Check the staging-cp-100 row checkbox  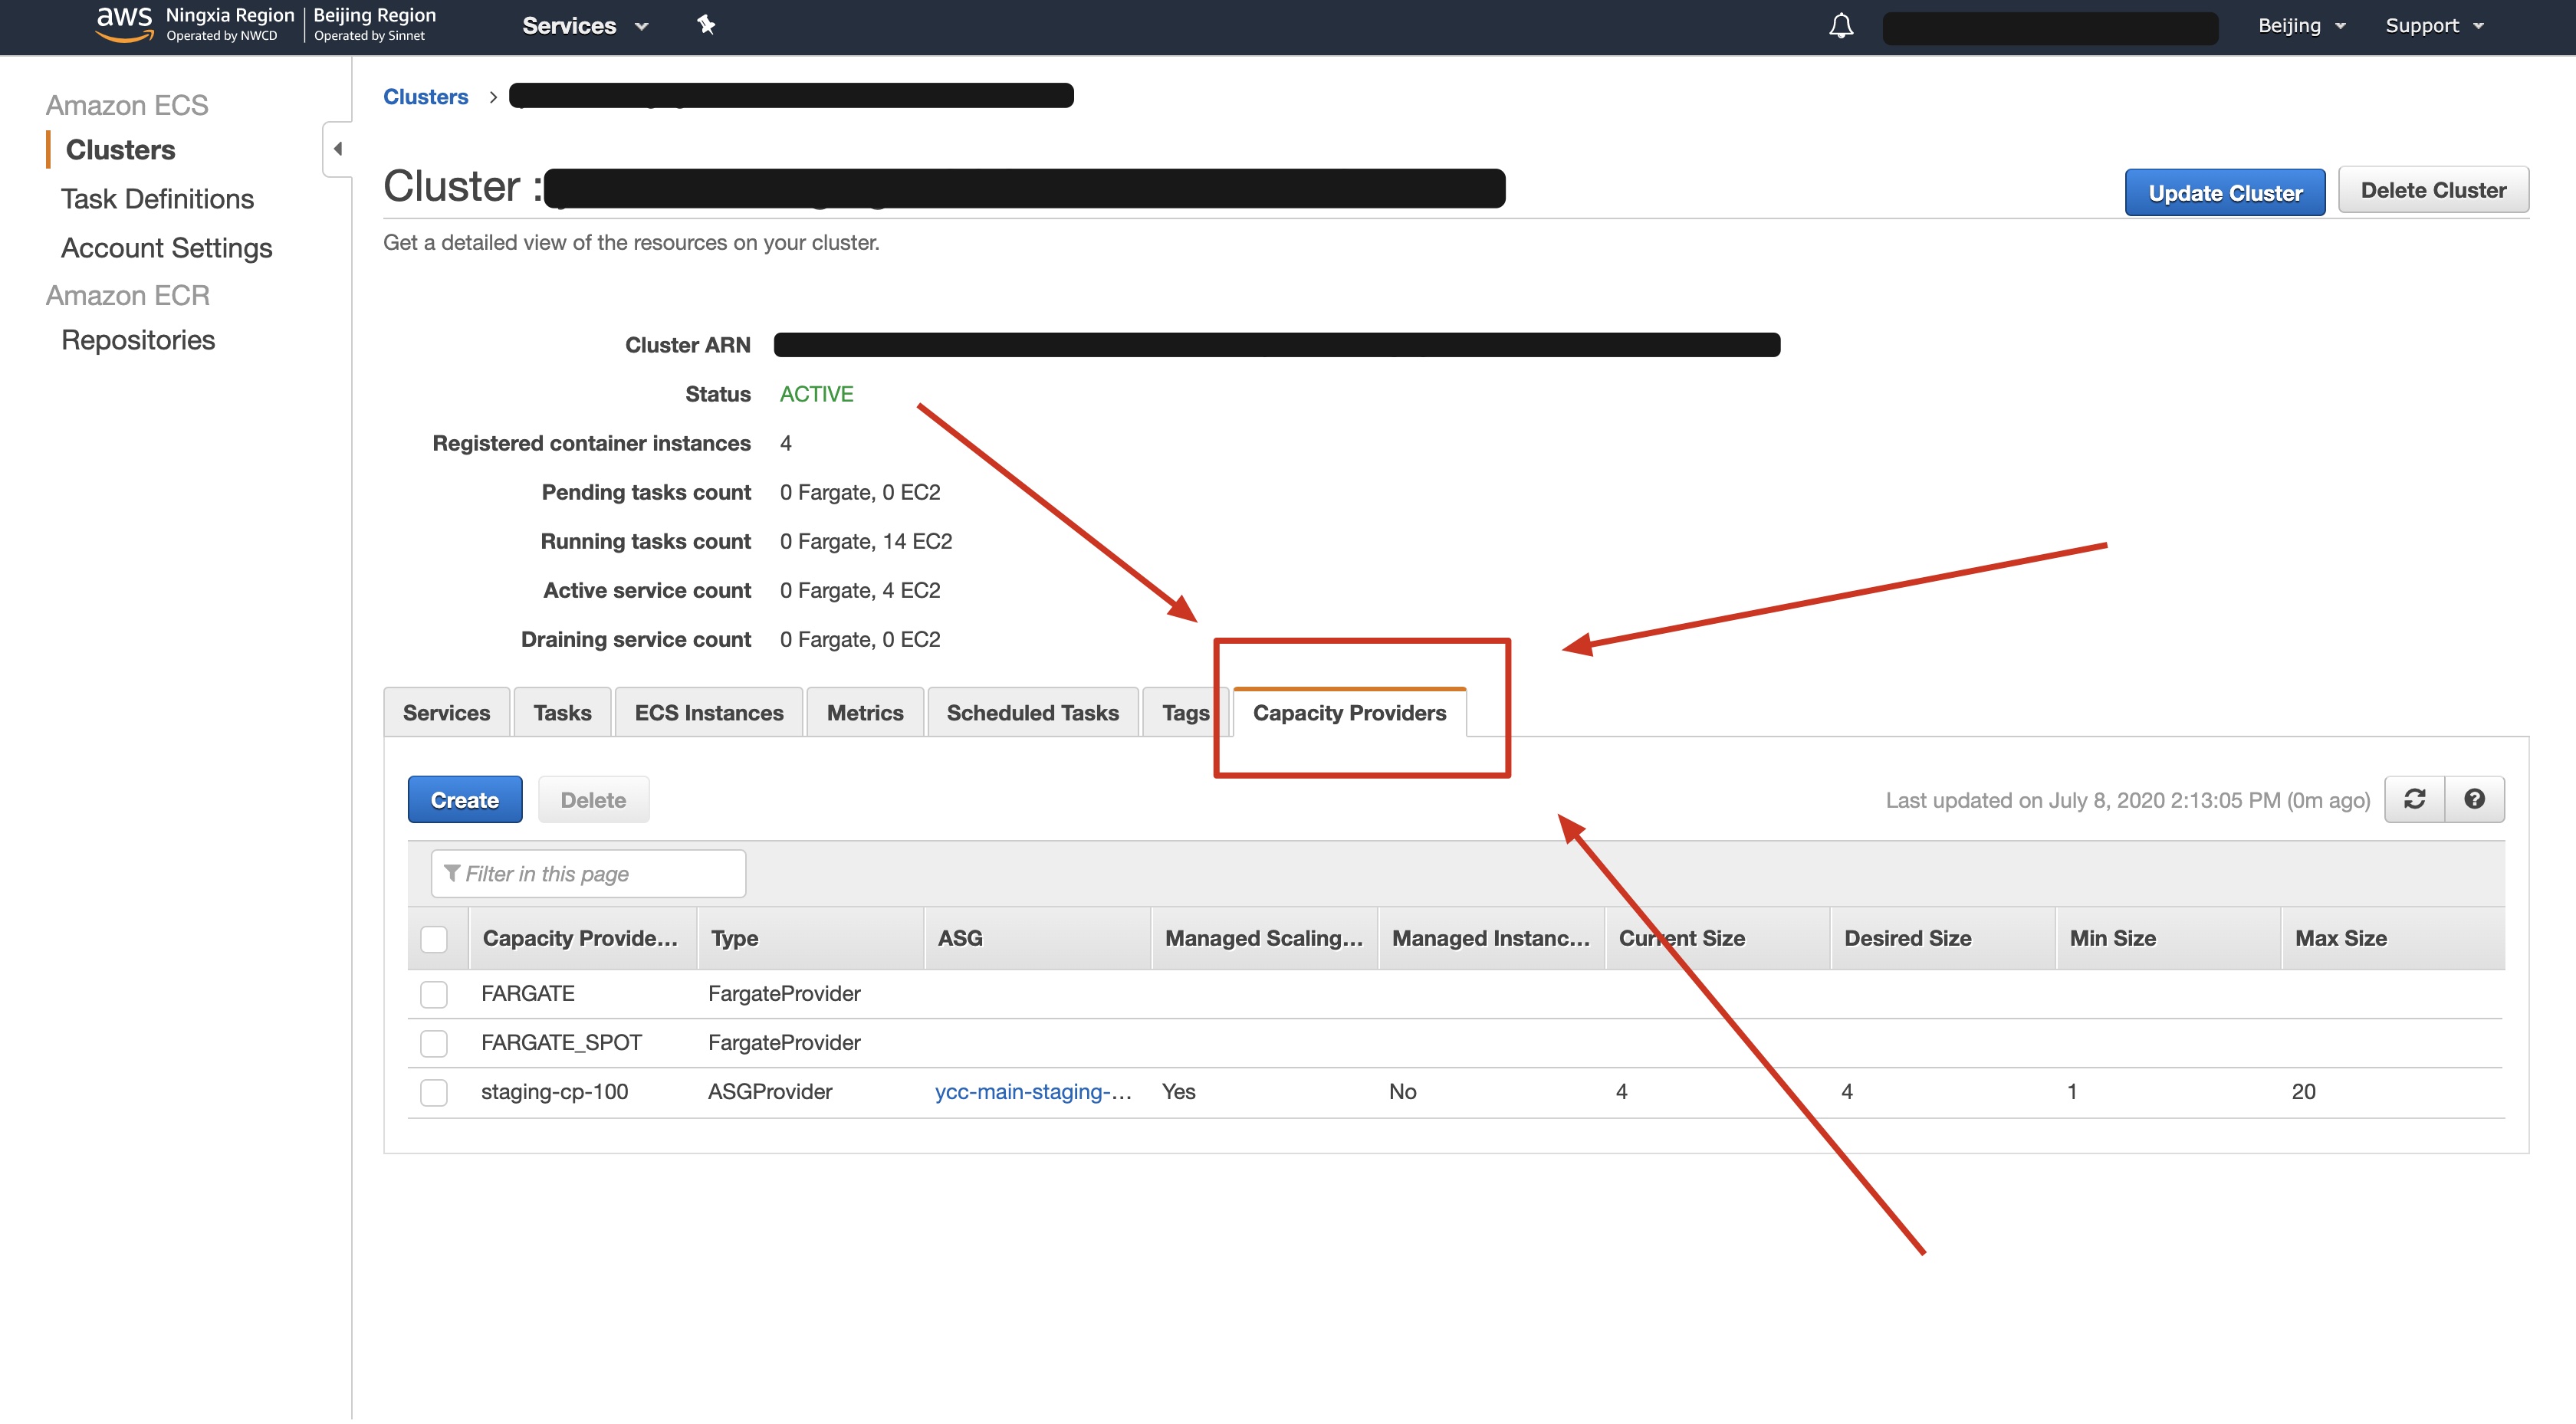434,1092
